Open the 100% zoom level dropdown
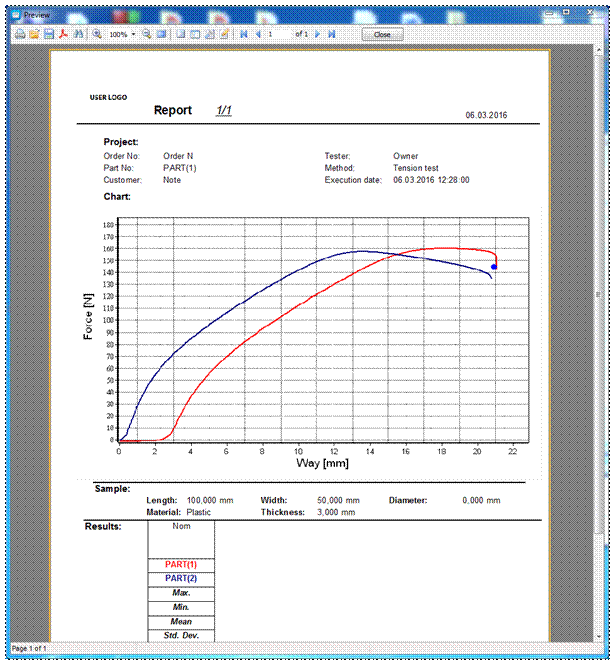 [133, 34]
